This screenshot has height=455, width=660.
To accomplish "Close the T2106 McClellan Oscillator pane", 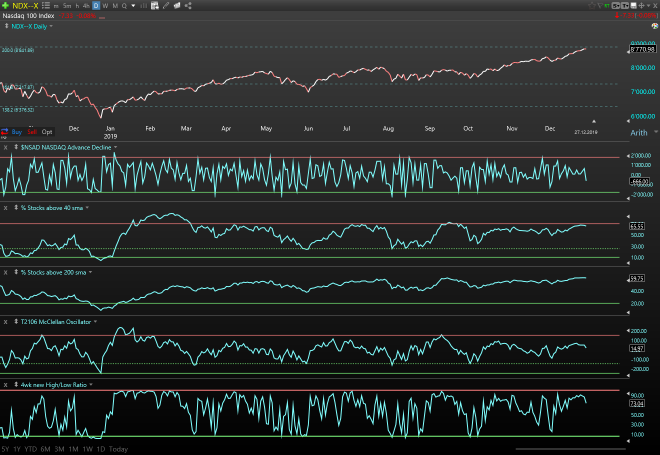I will tap(6, 322).
